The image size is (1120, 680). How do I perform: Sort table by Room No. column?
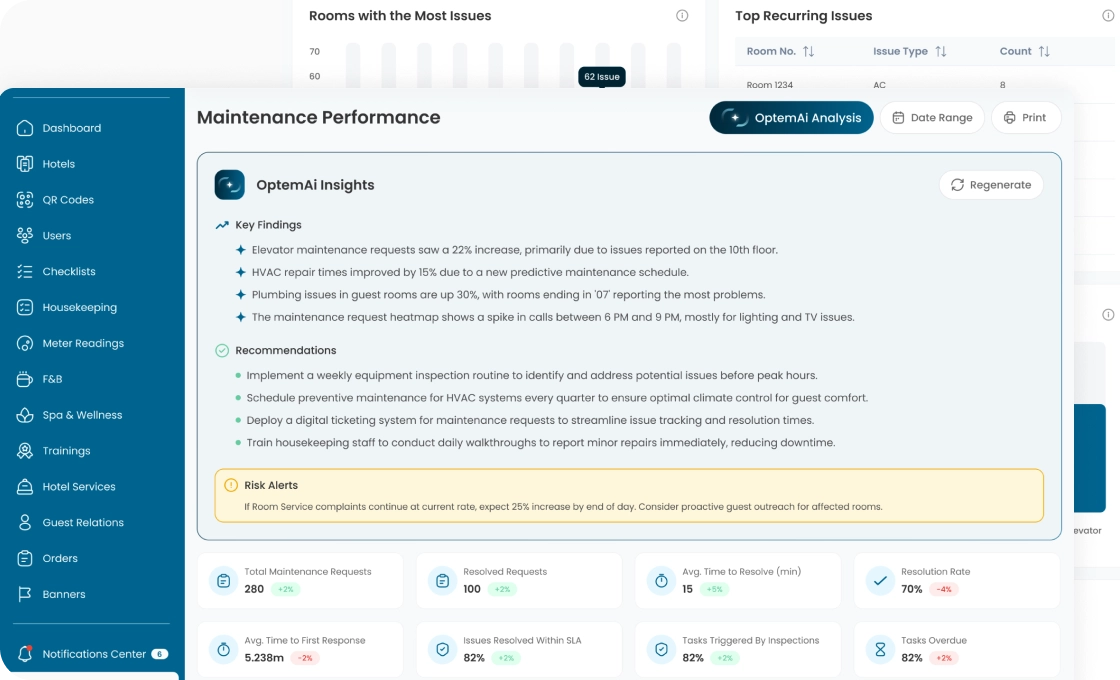pyautogui.click(x=808, y=52)
